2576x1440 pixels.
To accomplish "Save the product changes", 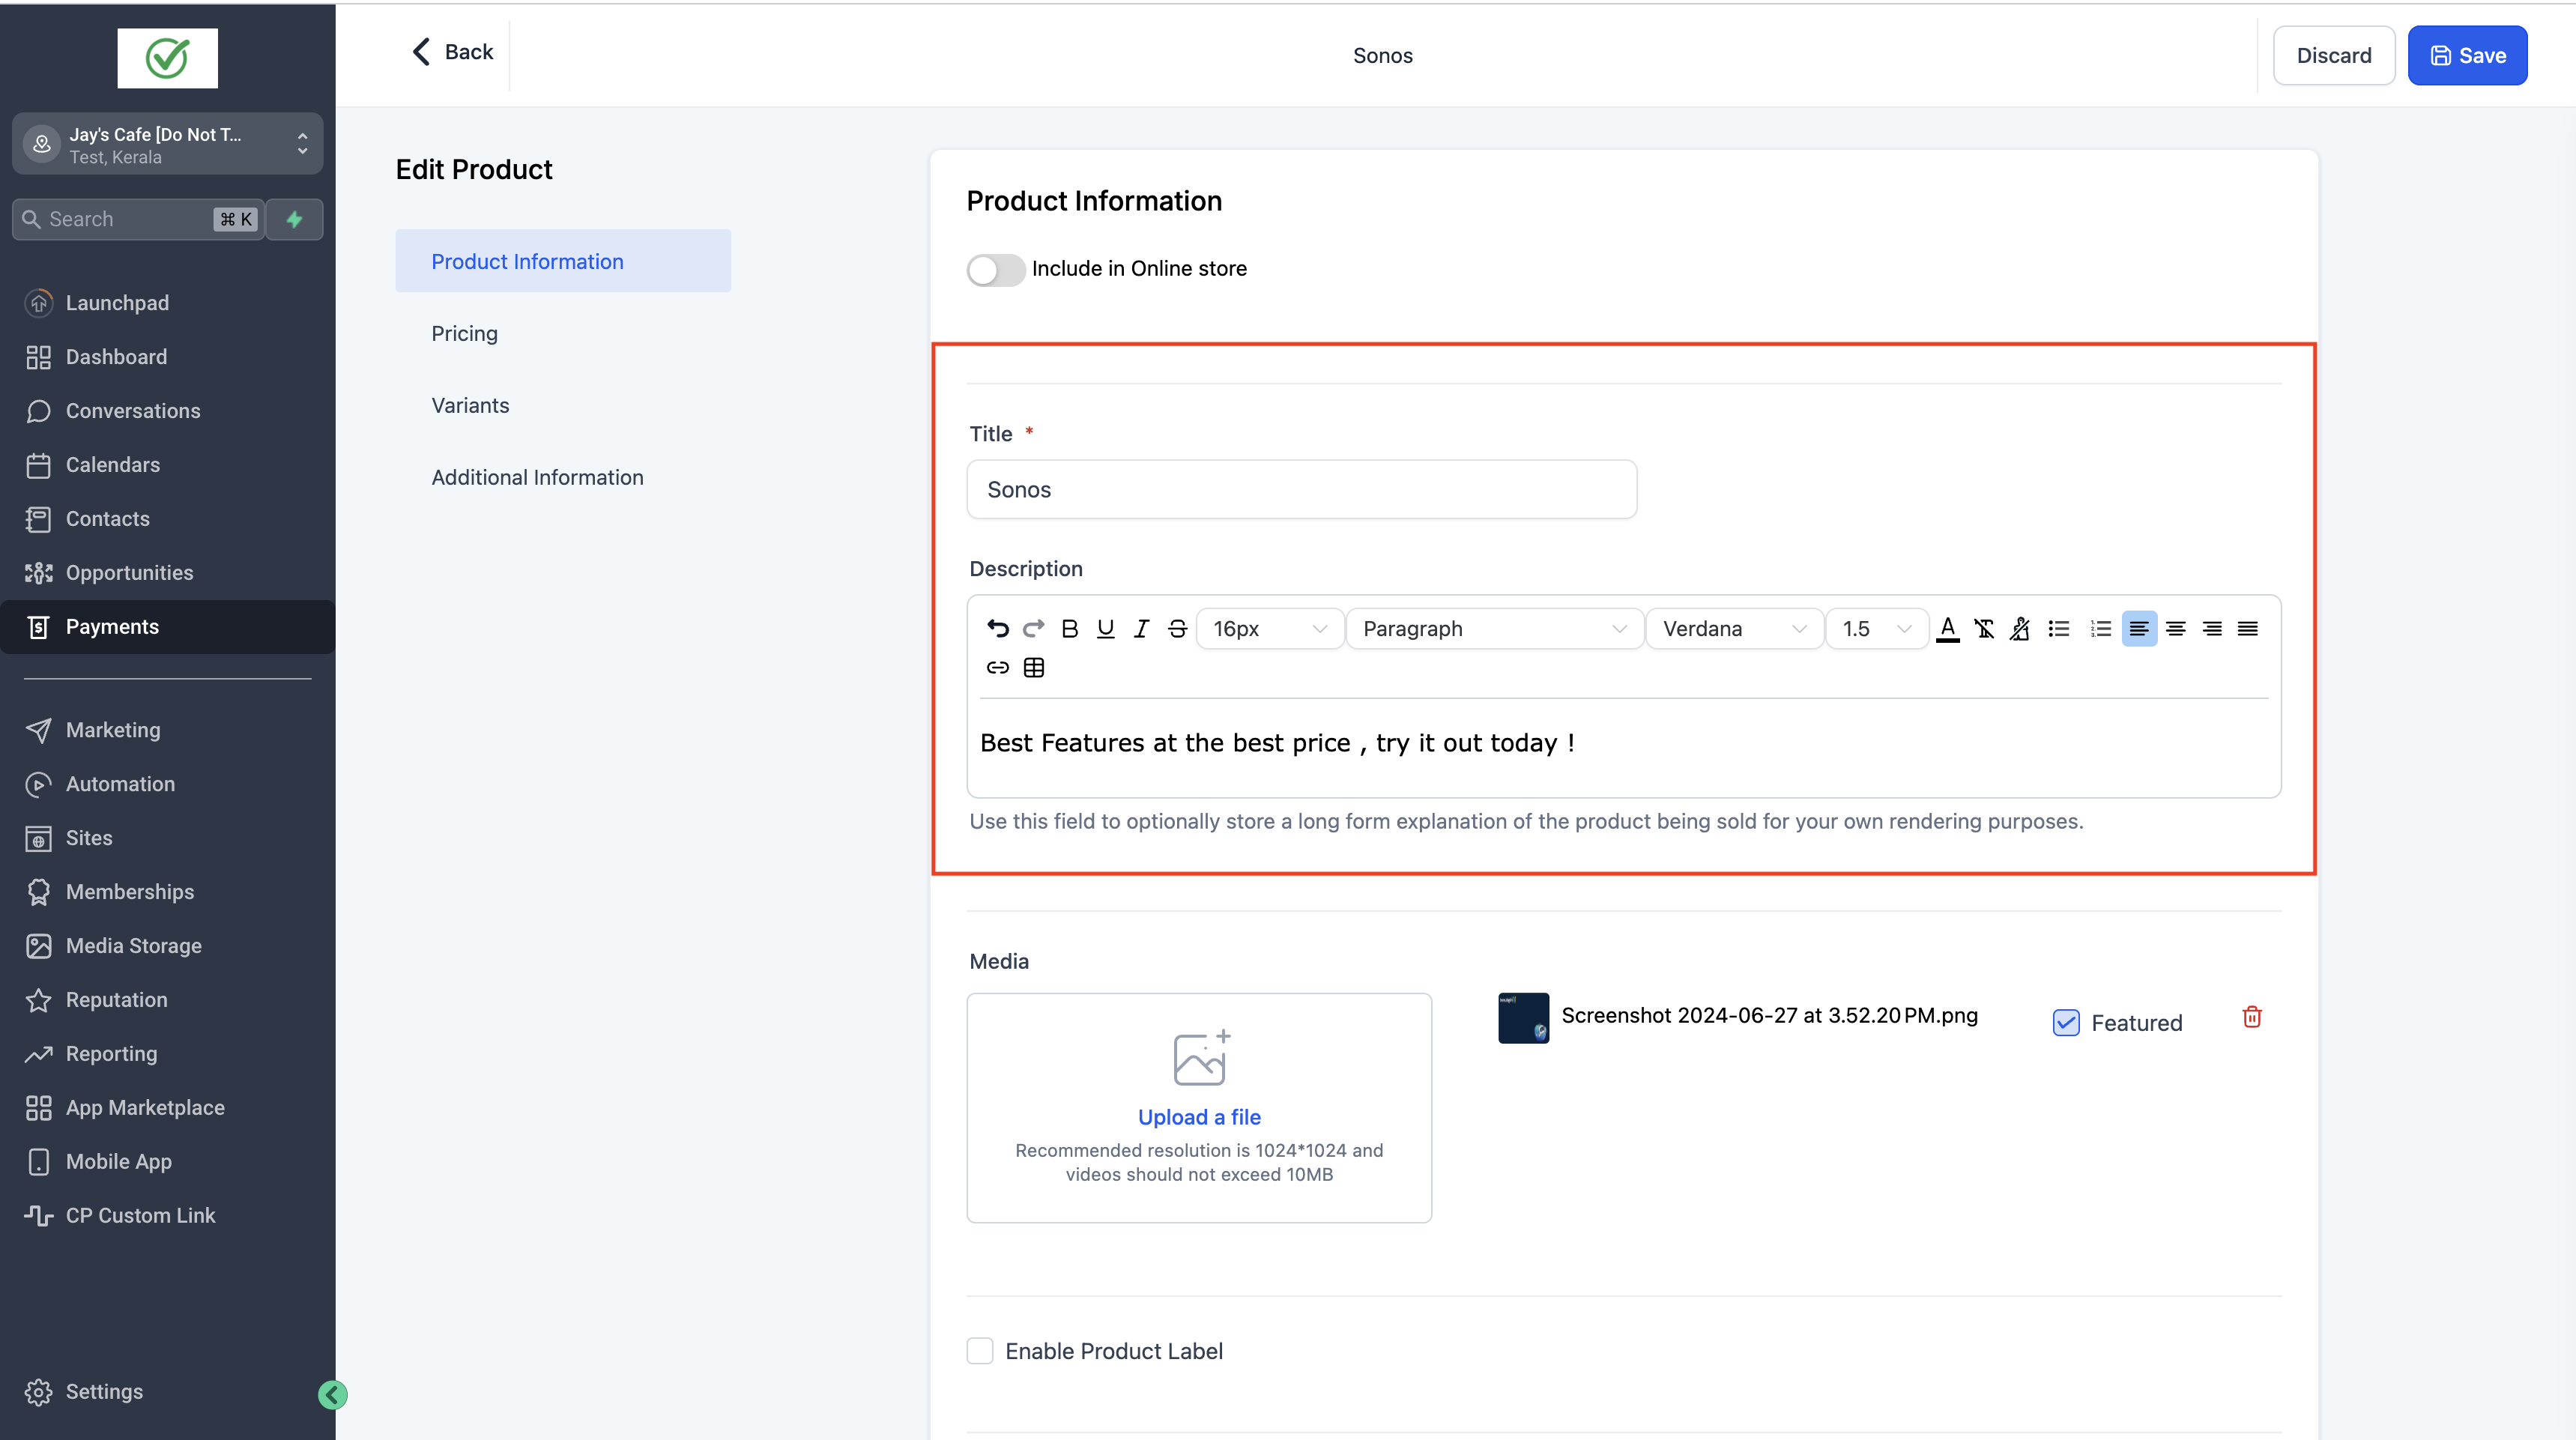I will pos(2467,55).
